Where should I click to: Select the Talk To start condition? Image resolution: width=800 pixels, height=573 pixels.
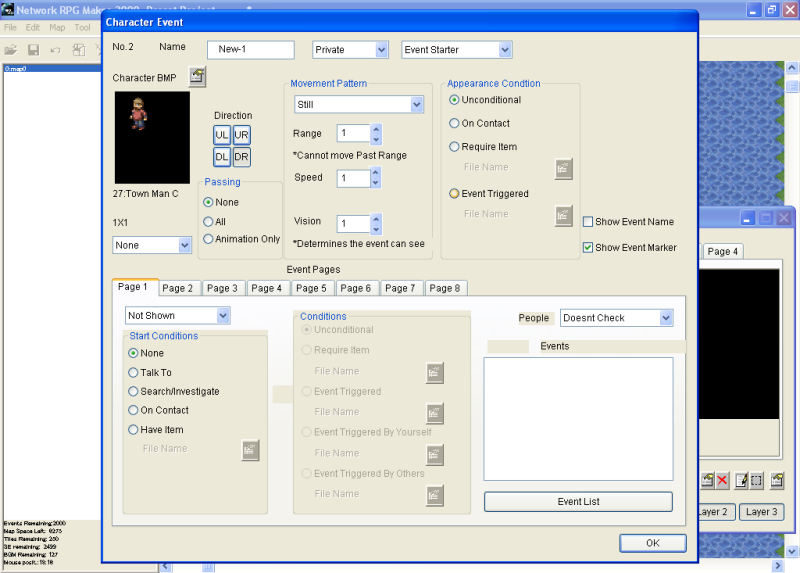(x=134, y=373)
